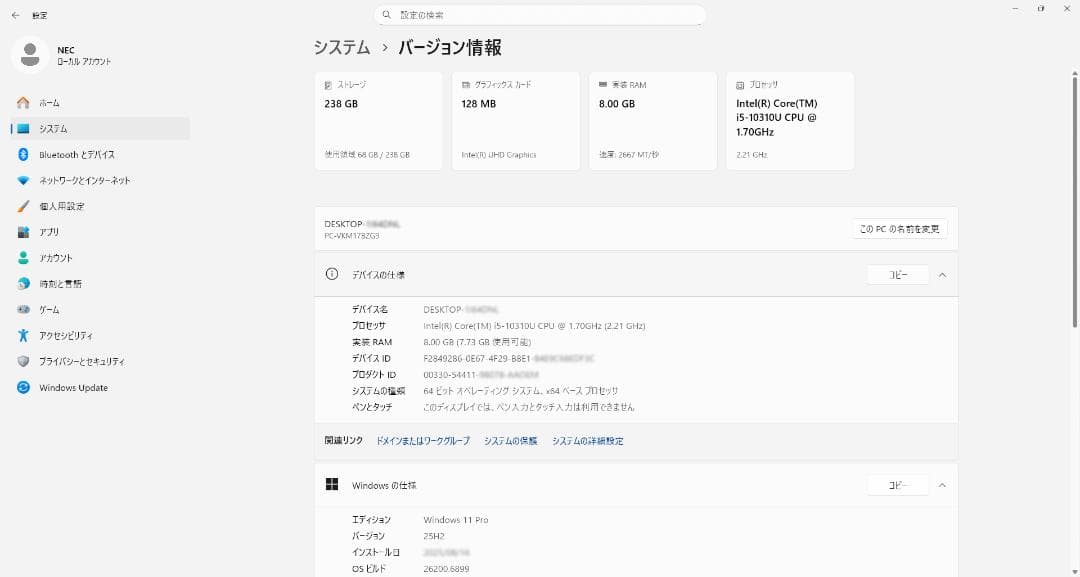Click inside the 設定の検索 search box
Screen dimensions: 1080x577
click(540, 14)
